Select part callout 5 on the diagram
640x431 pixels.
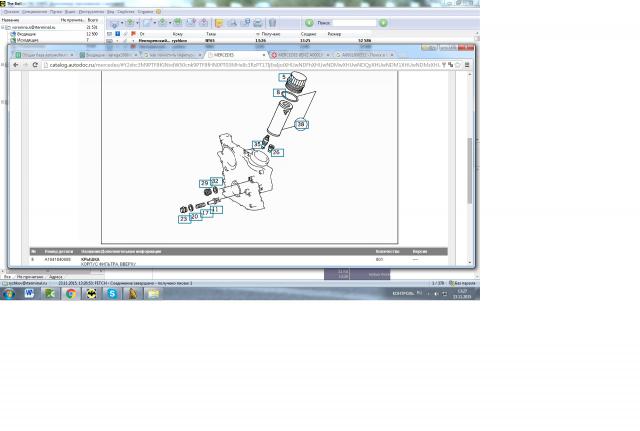click(x=283, y=77)
